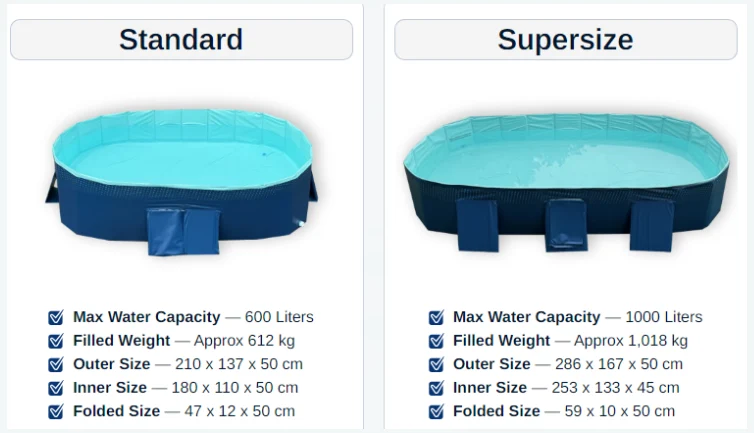Click checkmark icon beside 59 x 10 folded size
754x433 pixels.
[436, 411]
